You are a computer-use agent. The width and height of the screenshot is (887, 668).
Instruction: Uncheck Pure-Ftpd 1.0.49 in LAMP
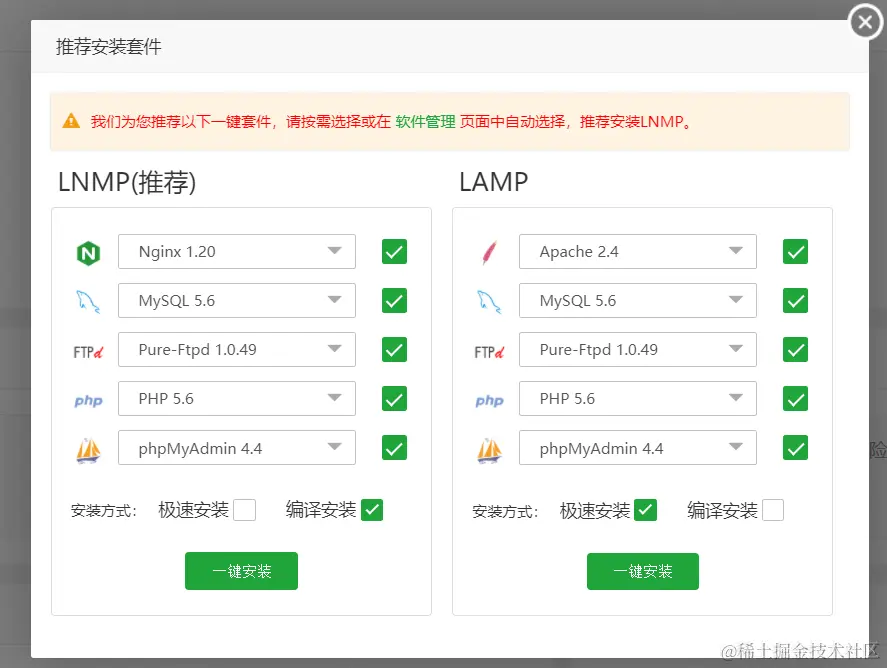coord(795,350)
